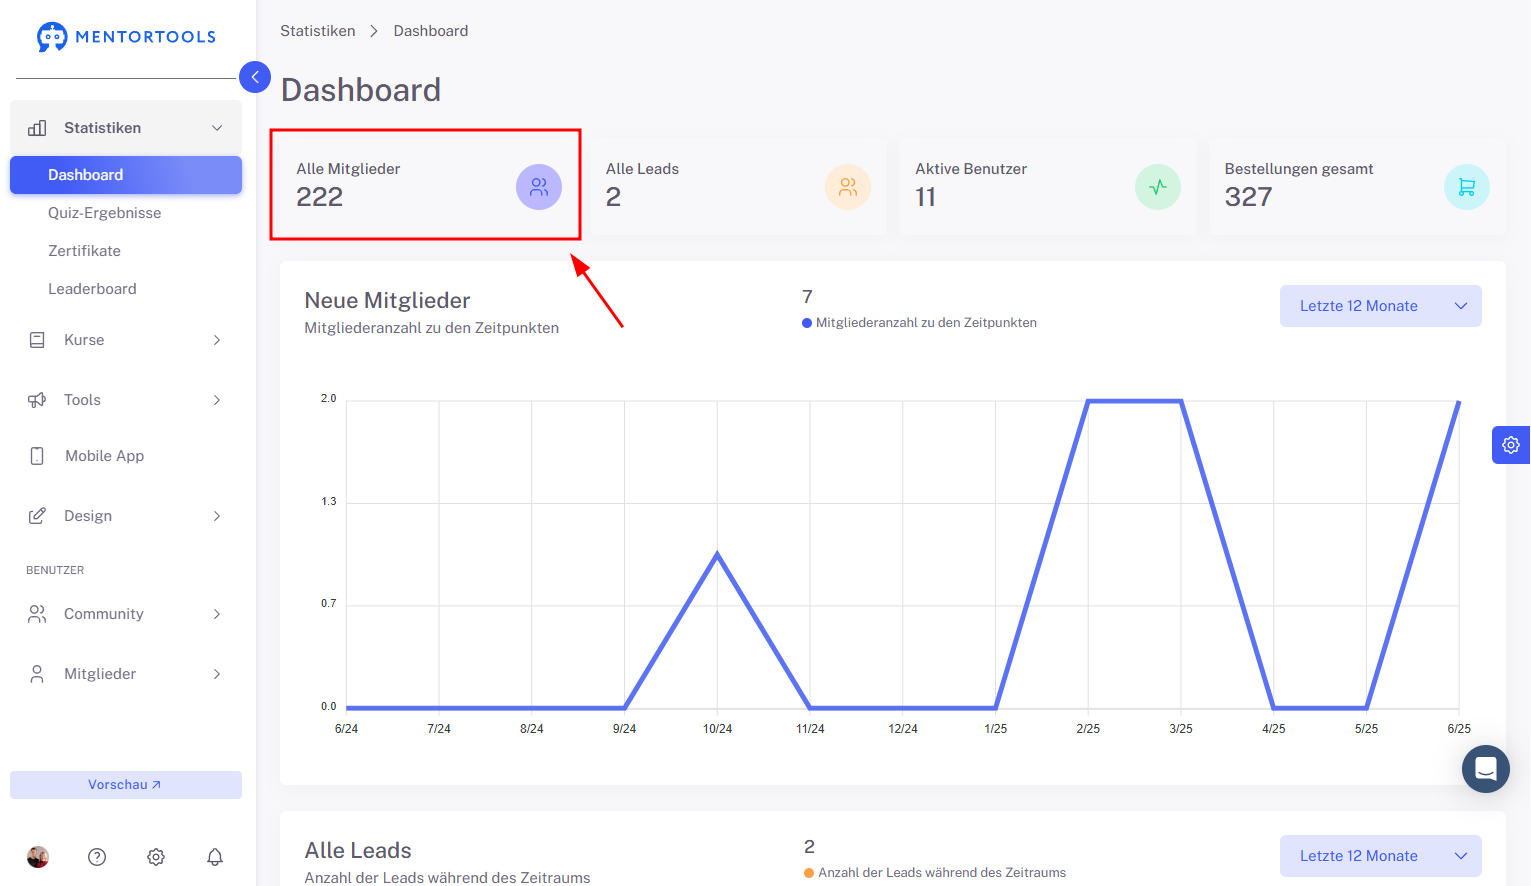This screenshot has height=886, width=1531.
Task: Expand the Kurse submenu
Action: [126, 340]
